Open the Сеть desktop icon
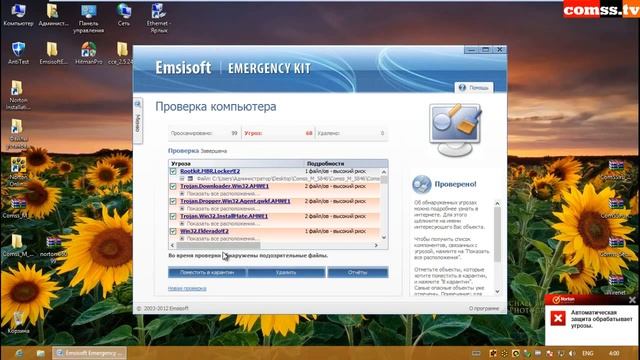Image resolution: width=640 pixels, height=360 pixels. coord(124,14)
